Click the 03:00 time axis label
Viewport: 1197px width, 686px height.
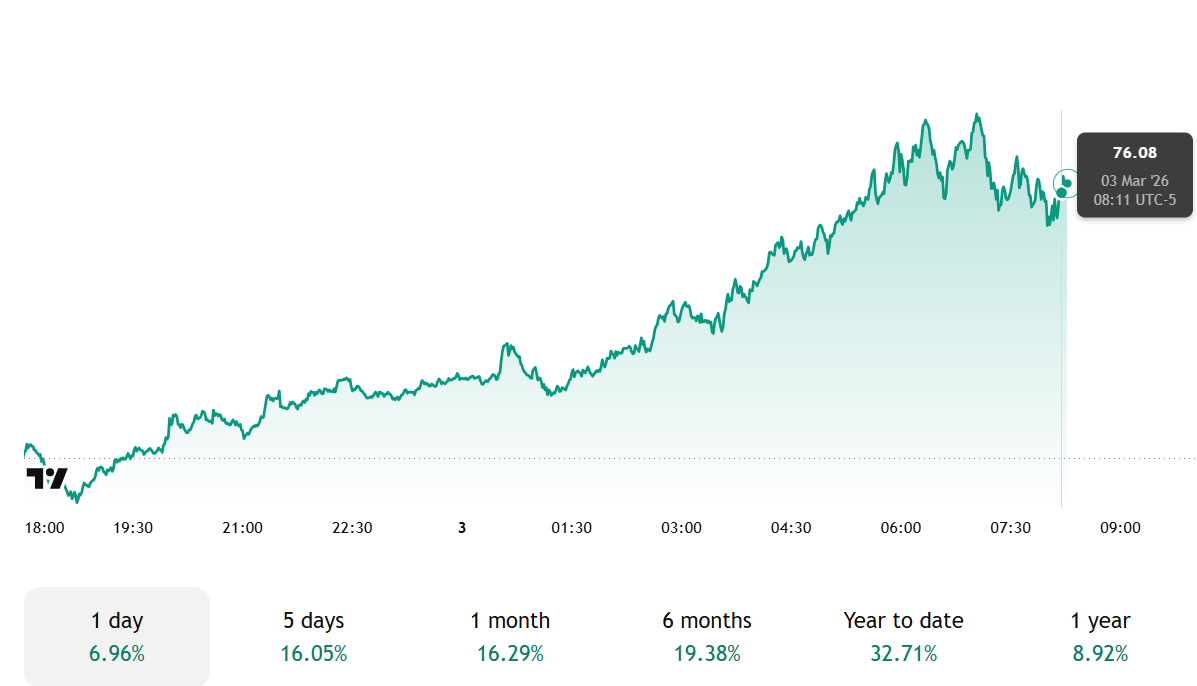(681, 528)
